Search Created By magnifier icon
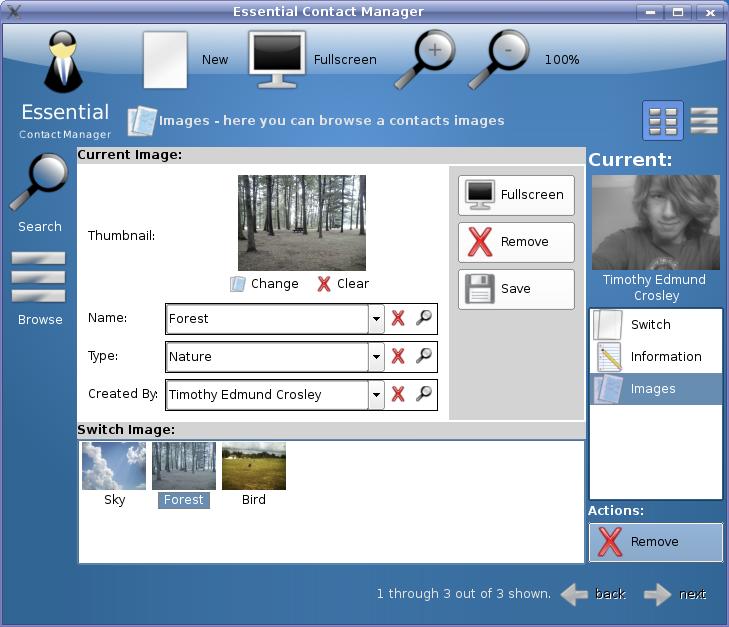729x627 pixels. pos(424,394)
